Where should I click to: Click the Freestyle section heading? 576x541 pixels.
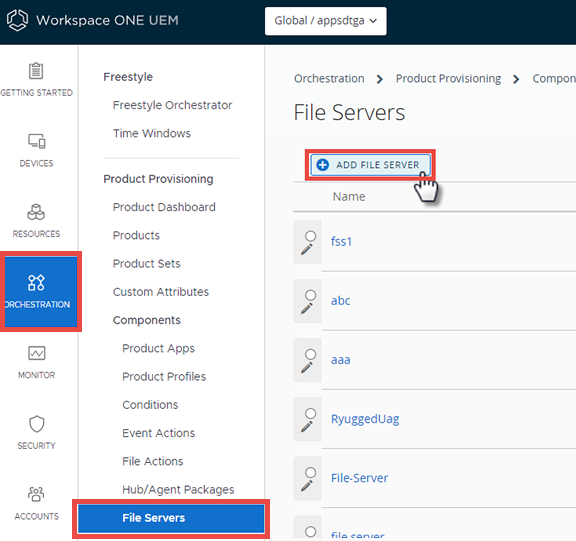tap(128, 77)
